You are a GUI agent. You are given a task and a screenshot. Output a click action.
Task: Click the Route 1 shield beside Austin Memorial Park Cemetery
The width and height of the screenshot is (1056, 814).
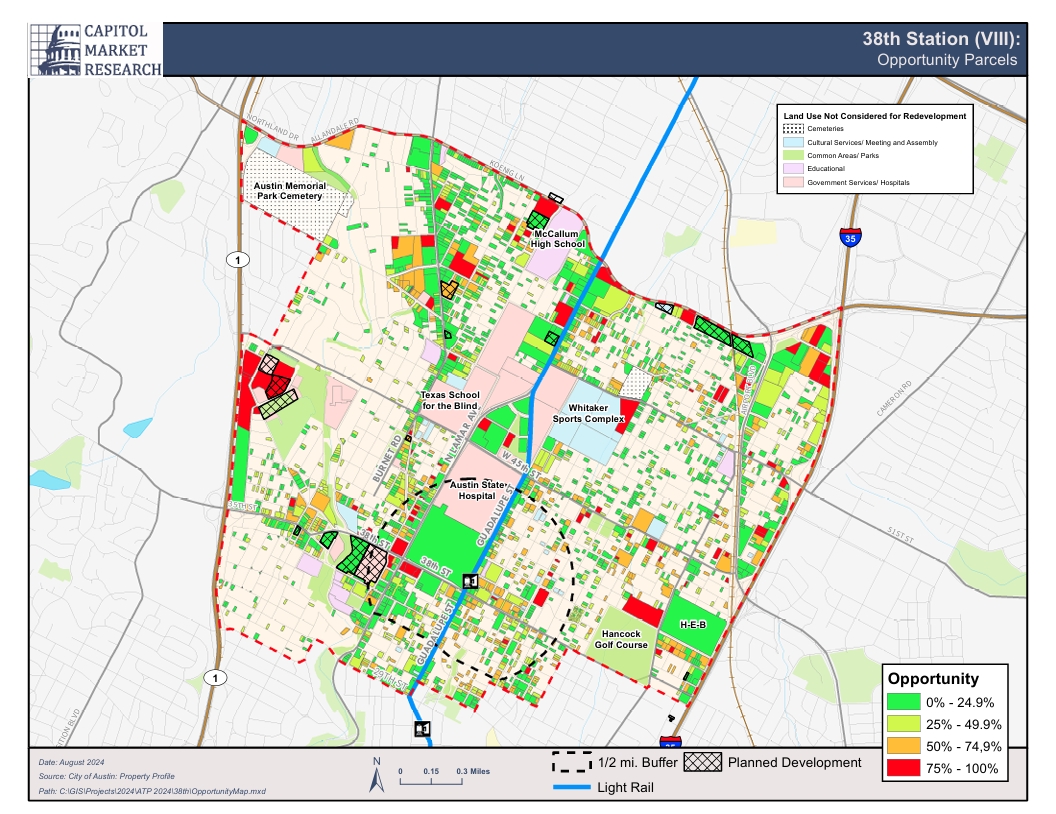pos(238,260)
